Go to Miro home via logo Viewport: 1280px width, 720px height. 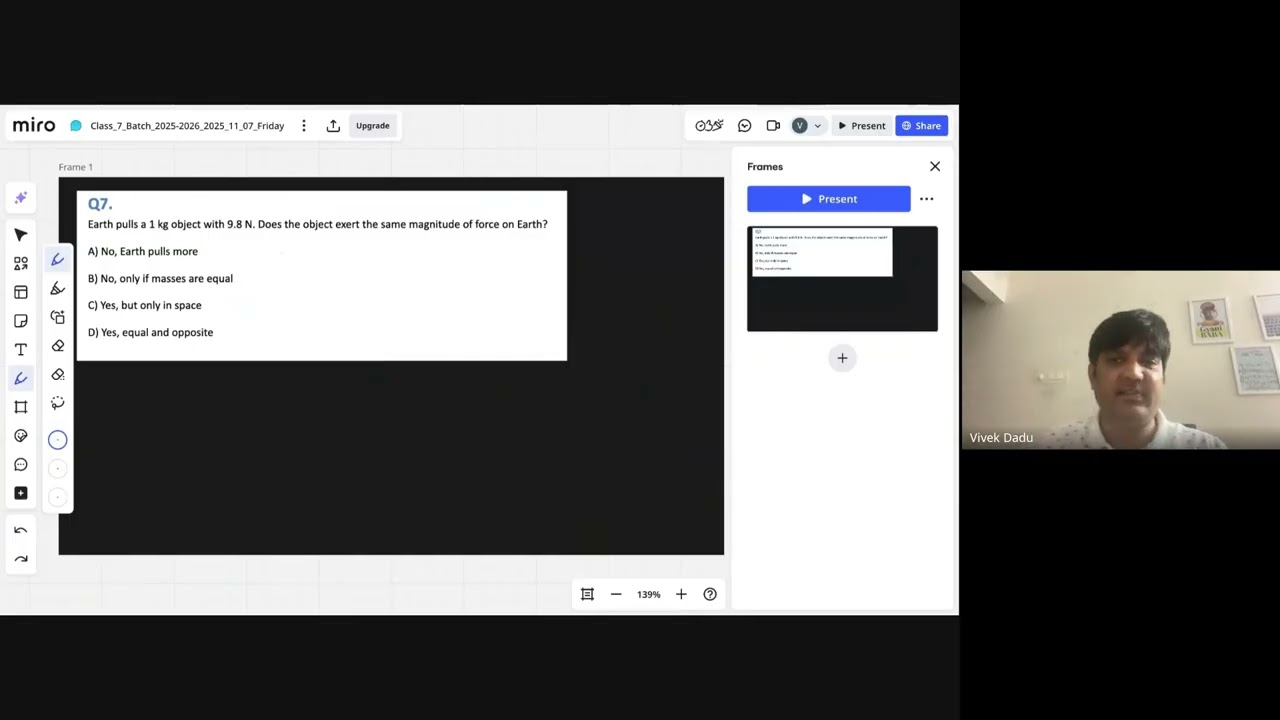[x=34, y=126]
